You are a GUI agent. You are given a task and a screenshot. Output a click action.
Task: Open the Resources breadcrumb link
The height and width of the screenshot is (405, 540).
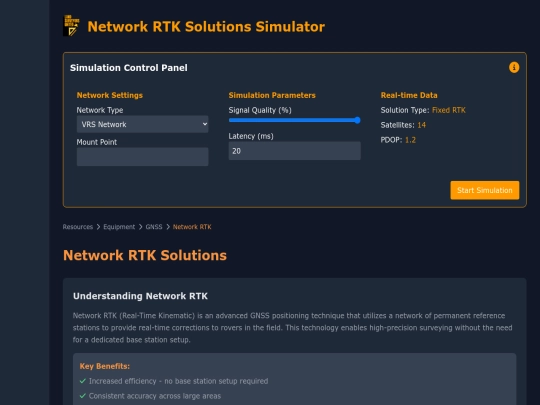[78, 227]
